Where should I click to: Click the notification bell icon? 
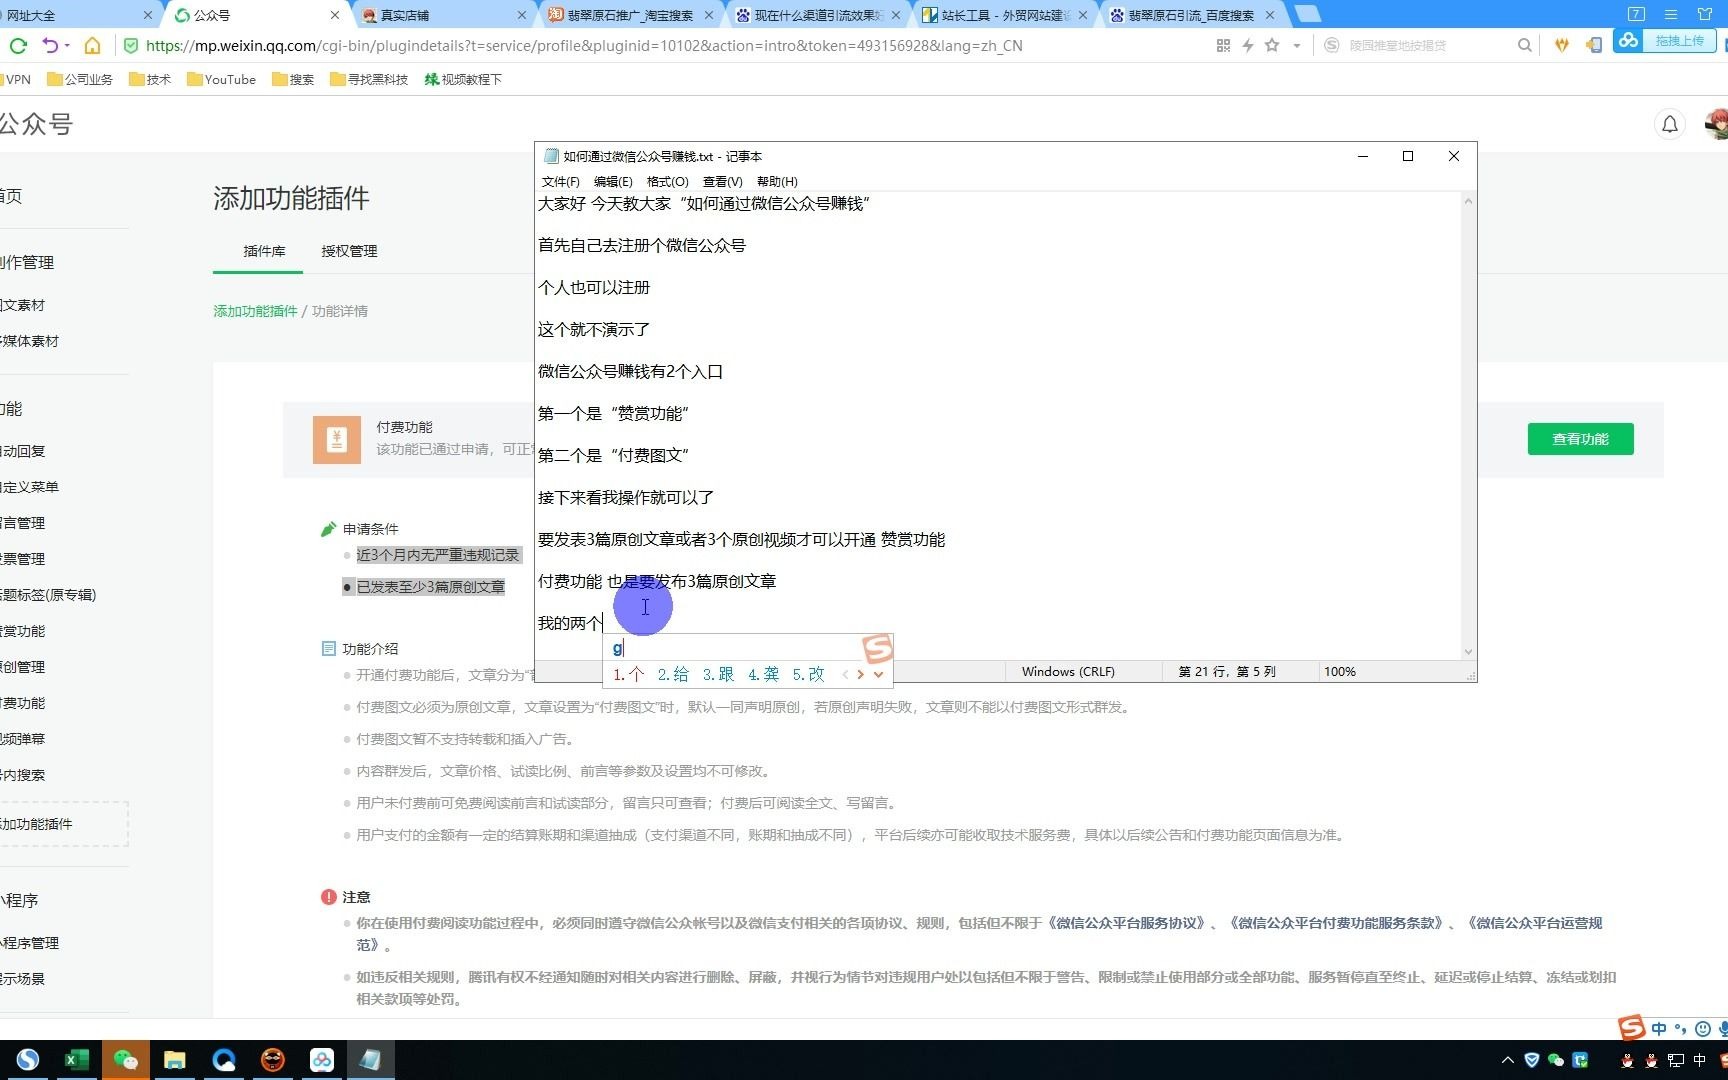[x=1670, y=124]
